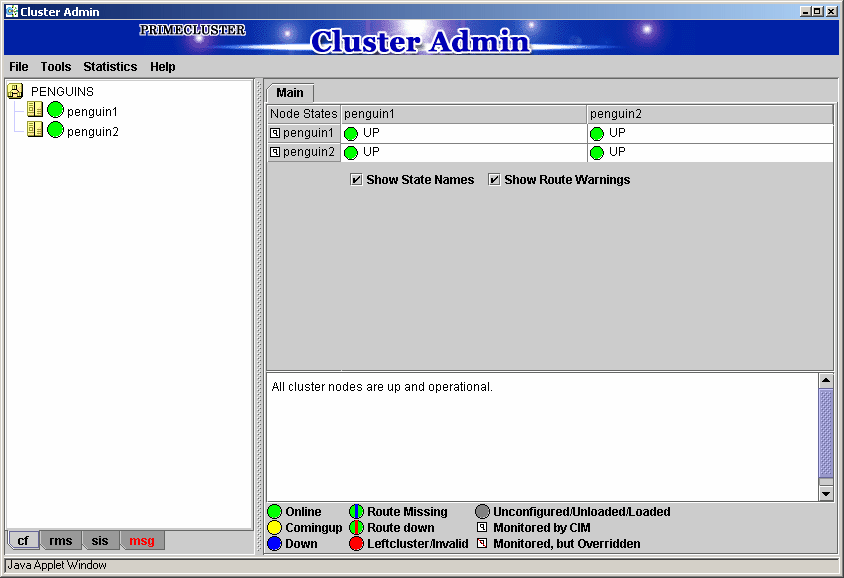
Task: Click the red Leftcluster/Invalid legend circle
Action: 356,544
